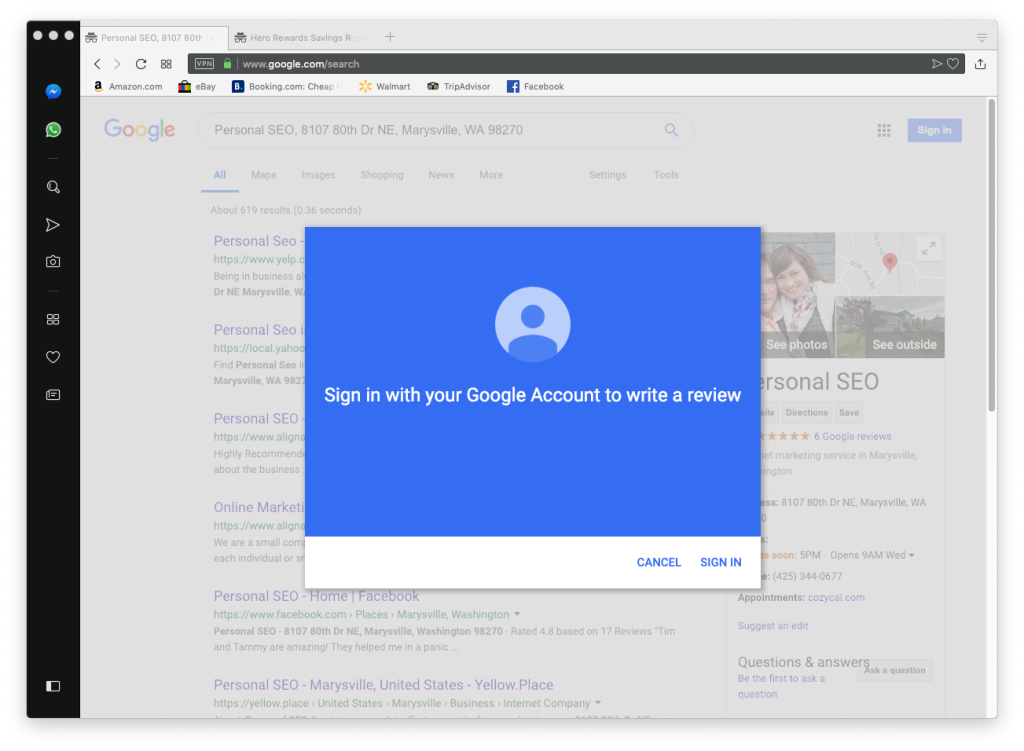
Task: Cancel the sign-in dialog
Action: coord(659,562)
